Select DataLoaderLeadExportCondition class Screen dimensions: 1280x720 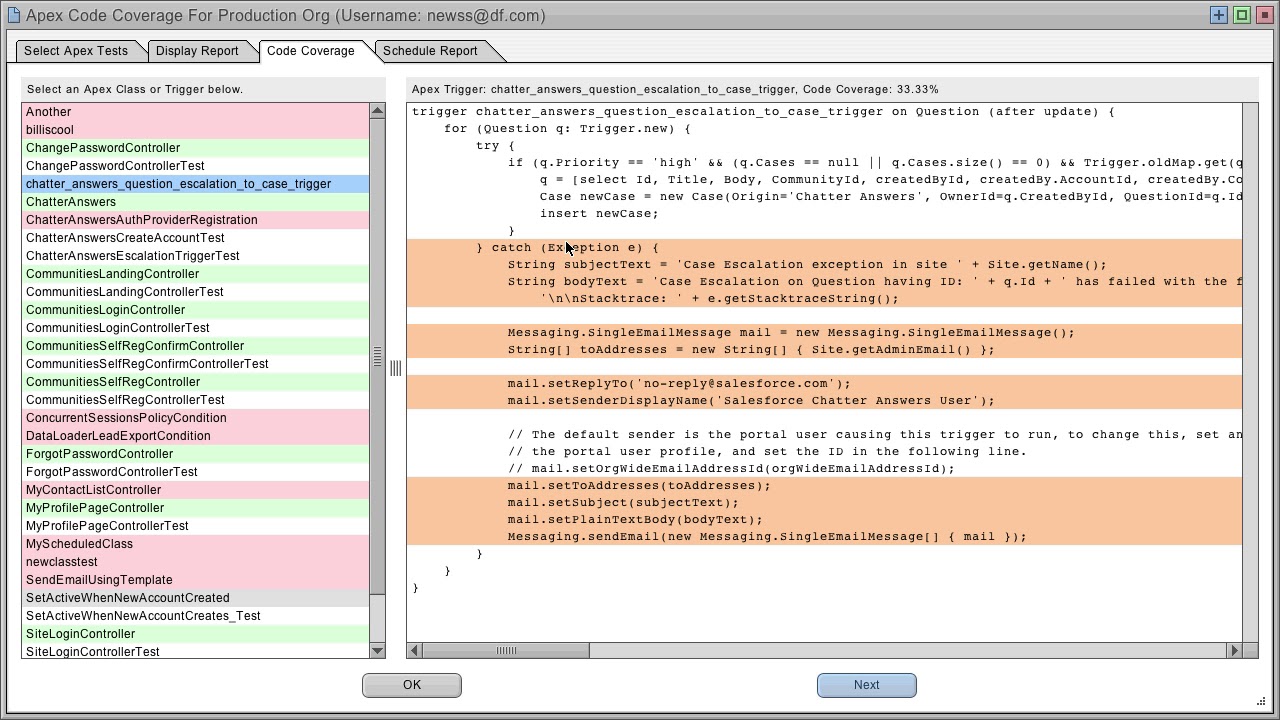(196, 436)
